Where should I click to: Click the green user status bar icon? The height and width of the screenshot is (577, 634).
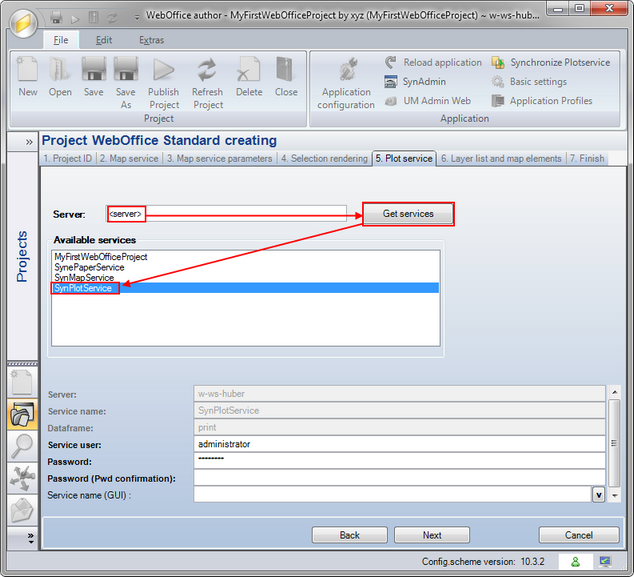(x=575, y=562)
